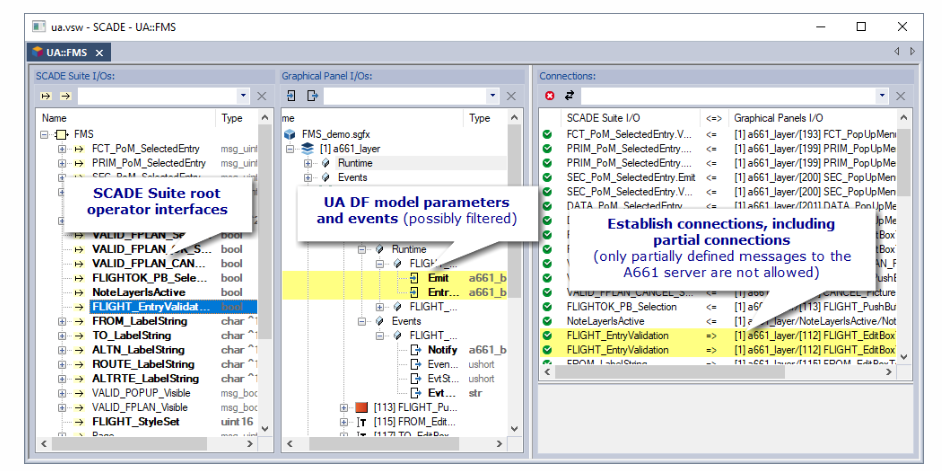Clear the SCADE Suite I/Os filter

(x=262, y=96)
